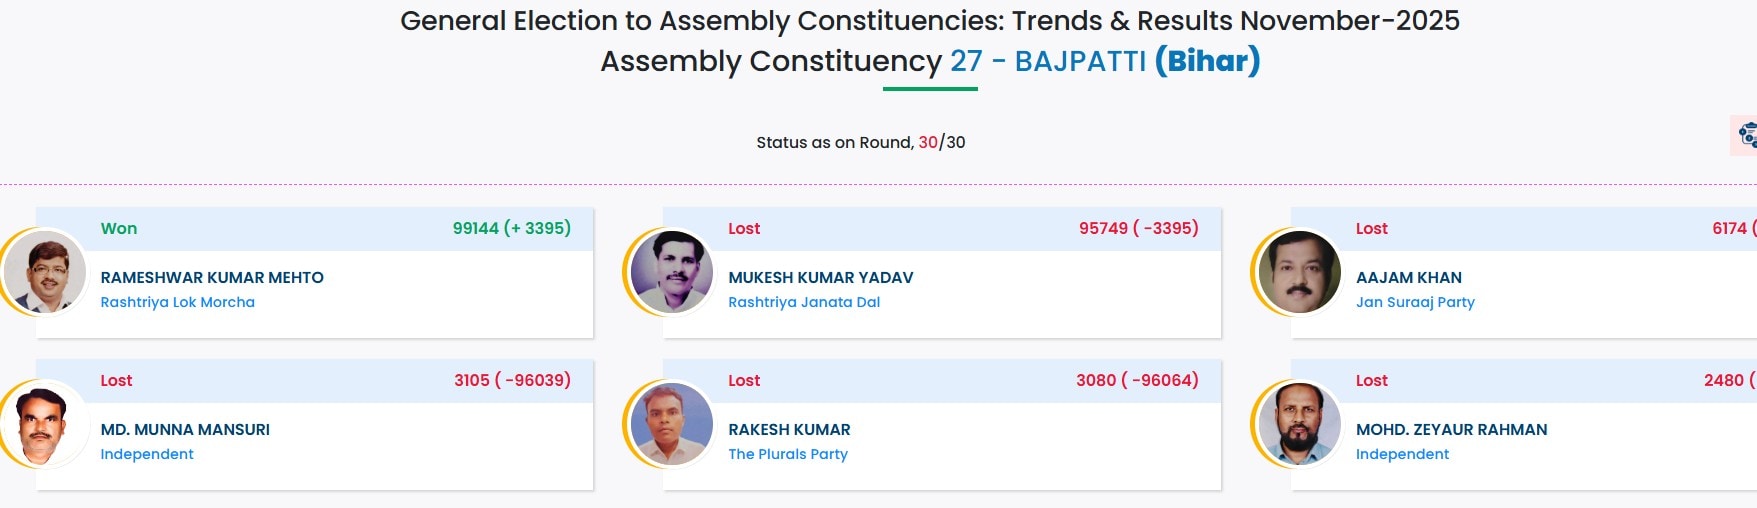Click the vote count 95749 (-3395)
The image size is (1757, 508).
1138,229
